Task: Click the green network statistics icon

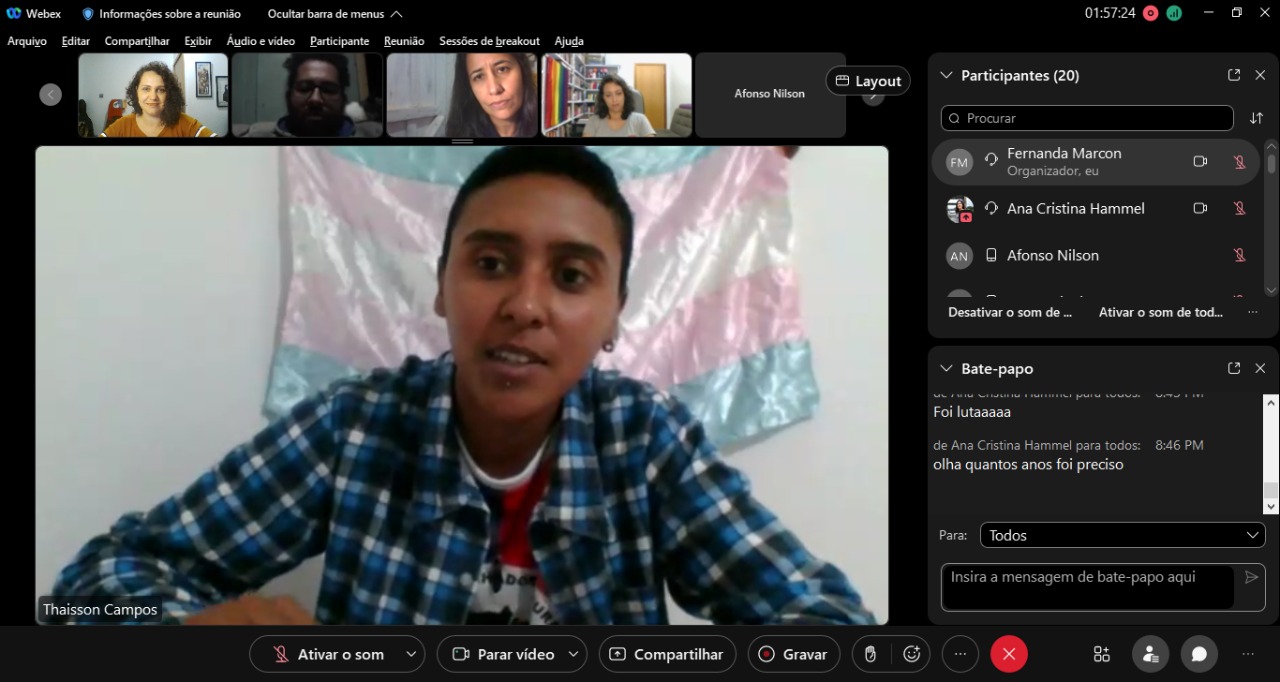Action: 1174,13
